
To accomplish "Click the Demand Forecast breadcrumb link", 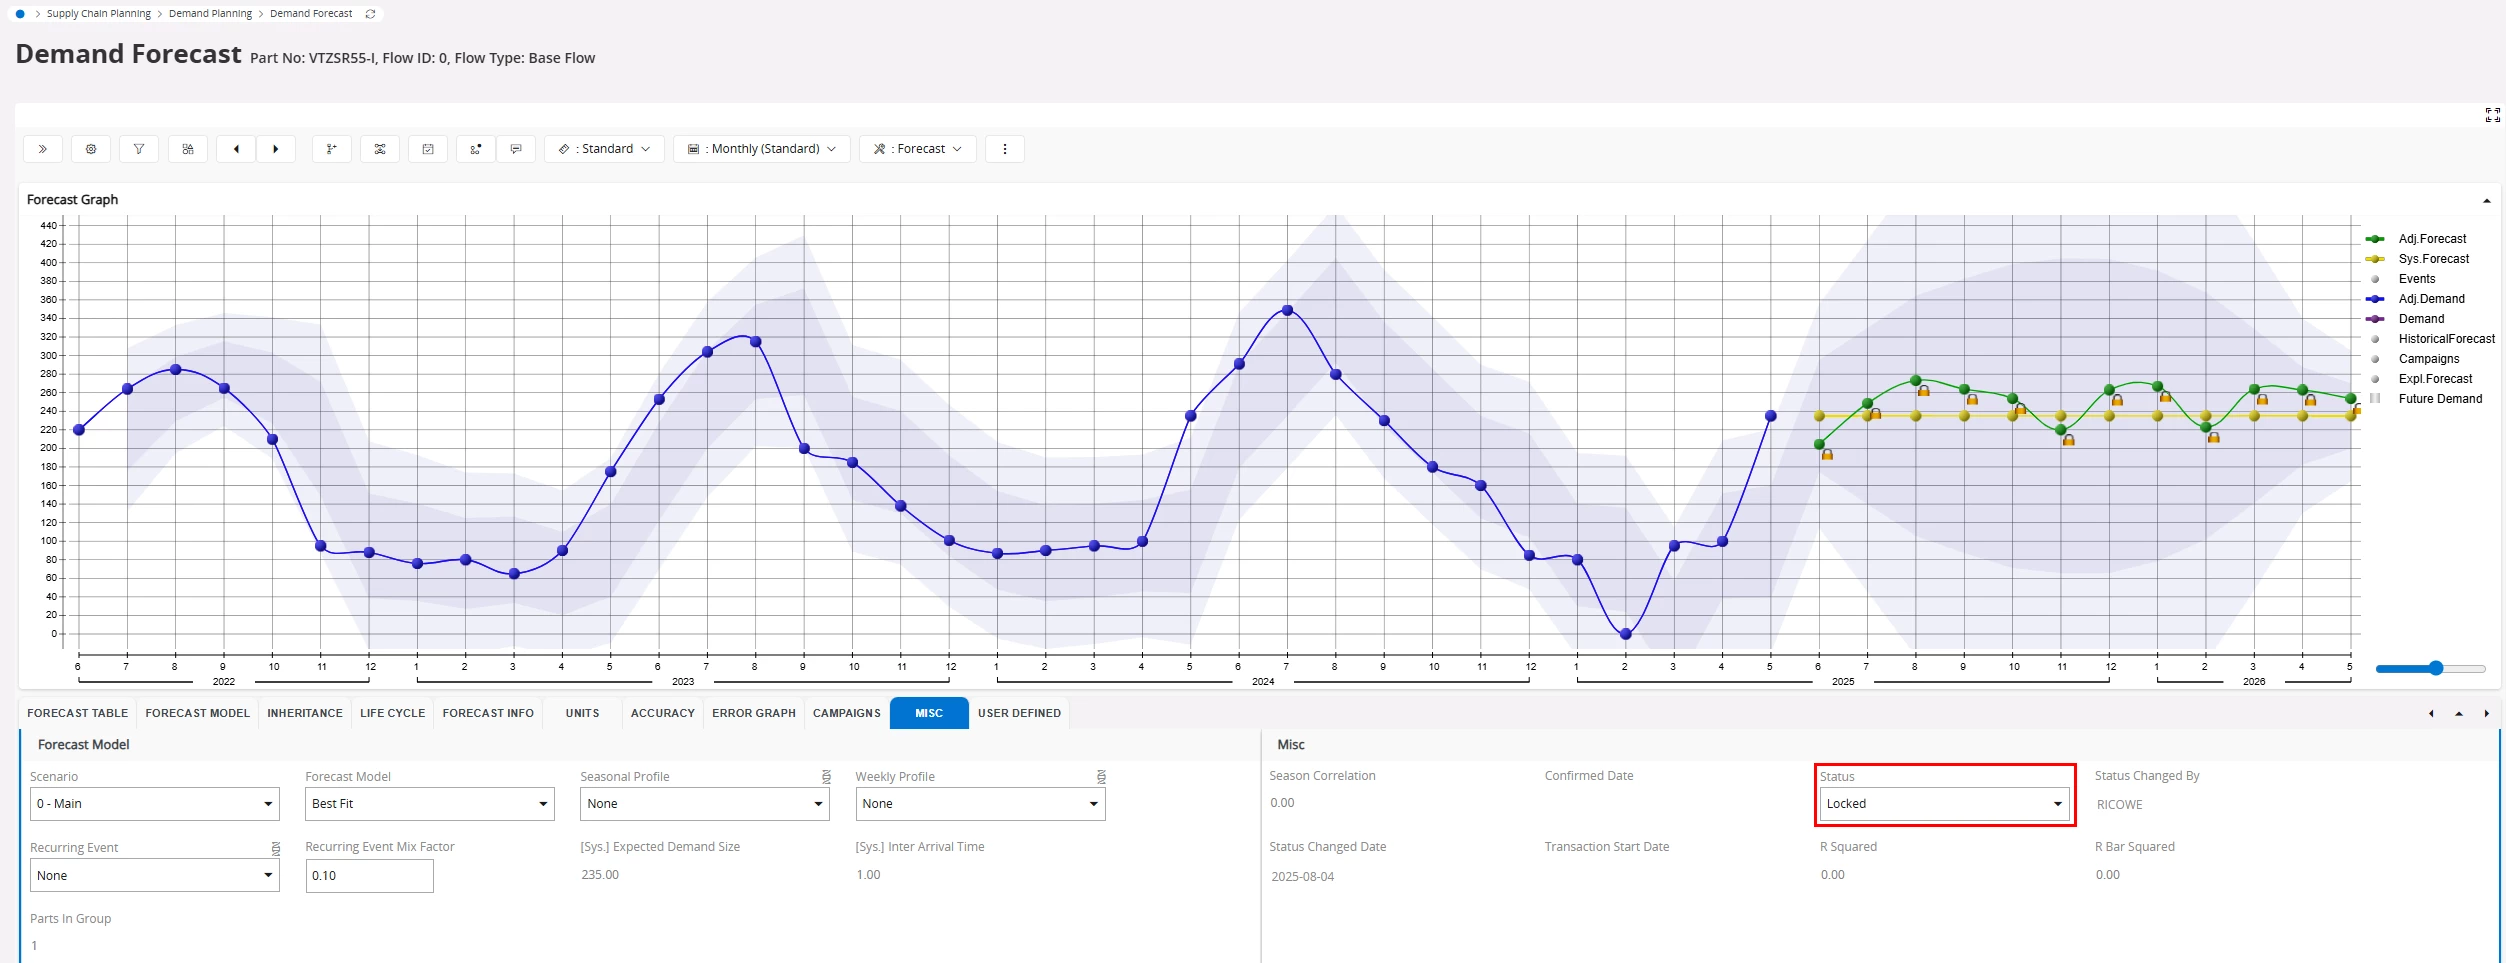I will point(311,14).
